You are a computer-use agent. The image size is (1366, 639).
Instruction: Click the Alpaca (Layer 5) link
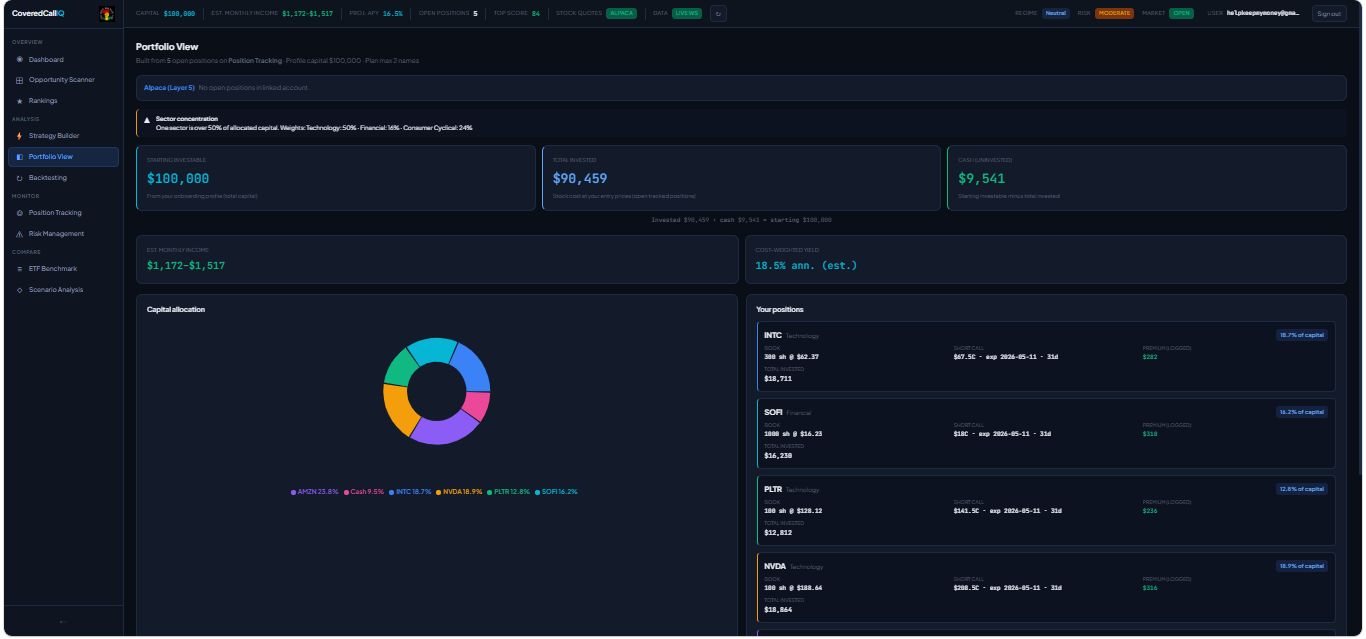169,88
